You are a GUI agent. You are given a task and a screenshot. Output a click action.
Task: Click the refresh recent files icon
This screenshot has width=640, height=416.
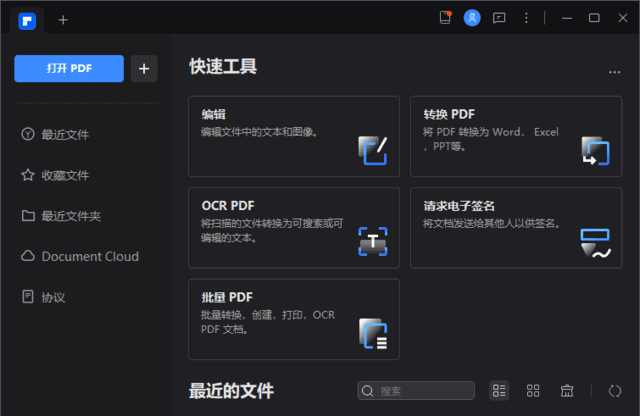click(x=615, y=391)
